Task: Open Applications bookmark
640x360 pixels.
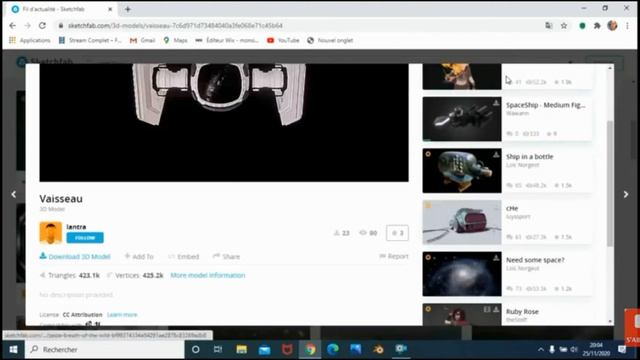Action: tap(29, 40)
